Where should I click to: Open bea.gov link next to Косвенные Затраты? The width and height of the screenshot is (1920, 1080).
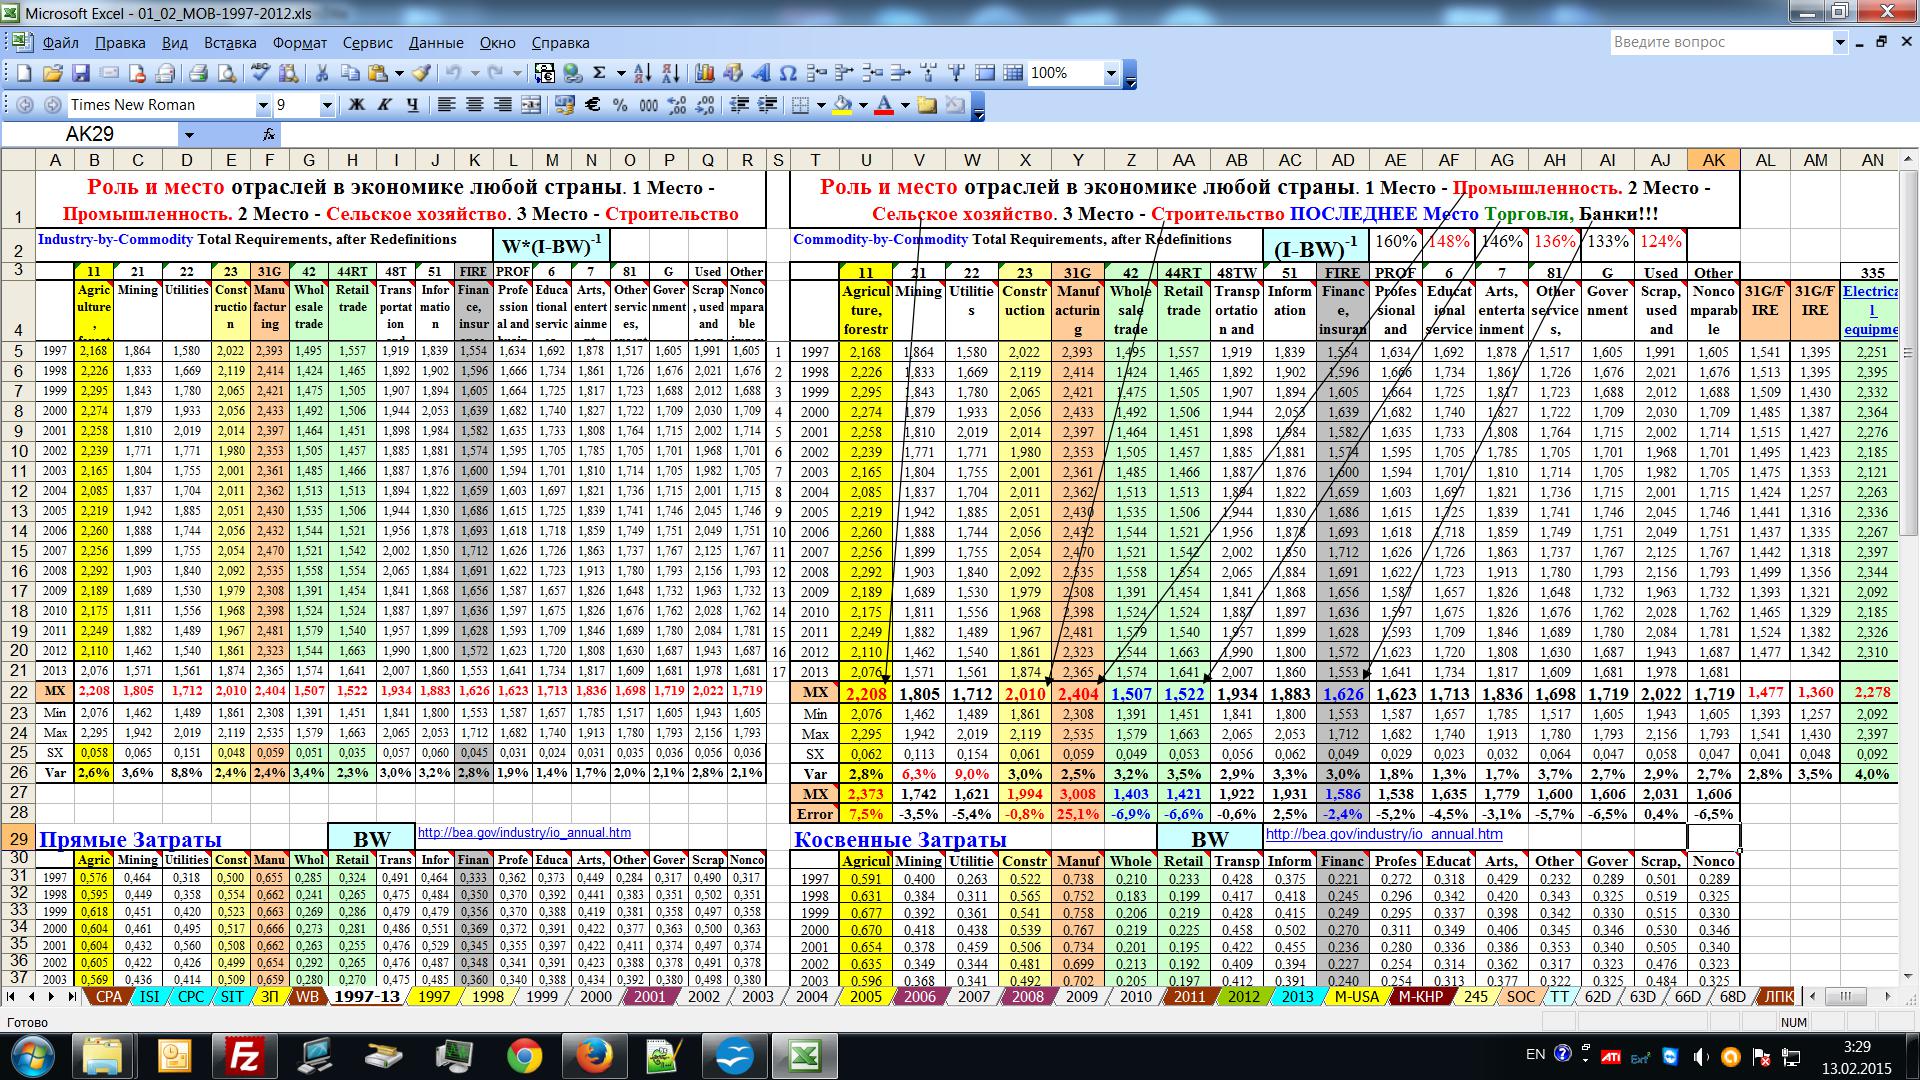[1383, 834]
